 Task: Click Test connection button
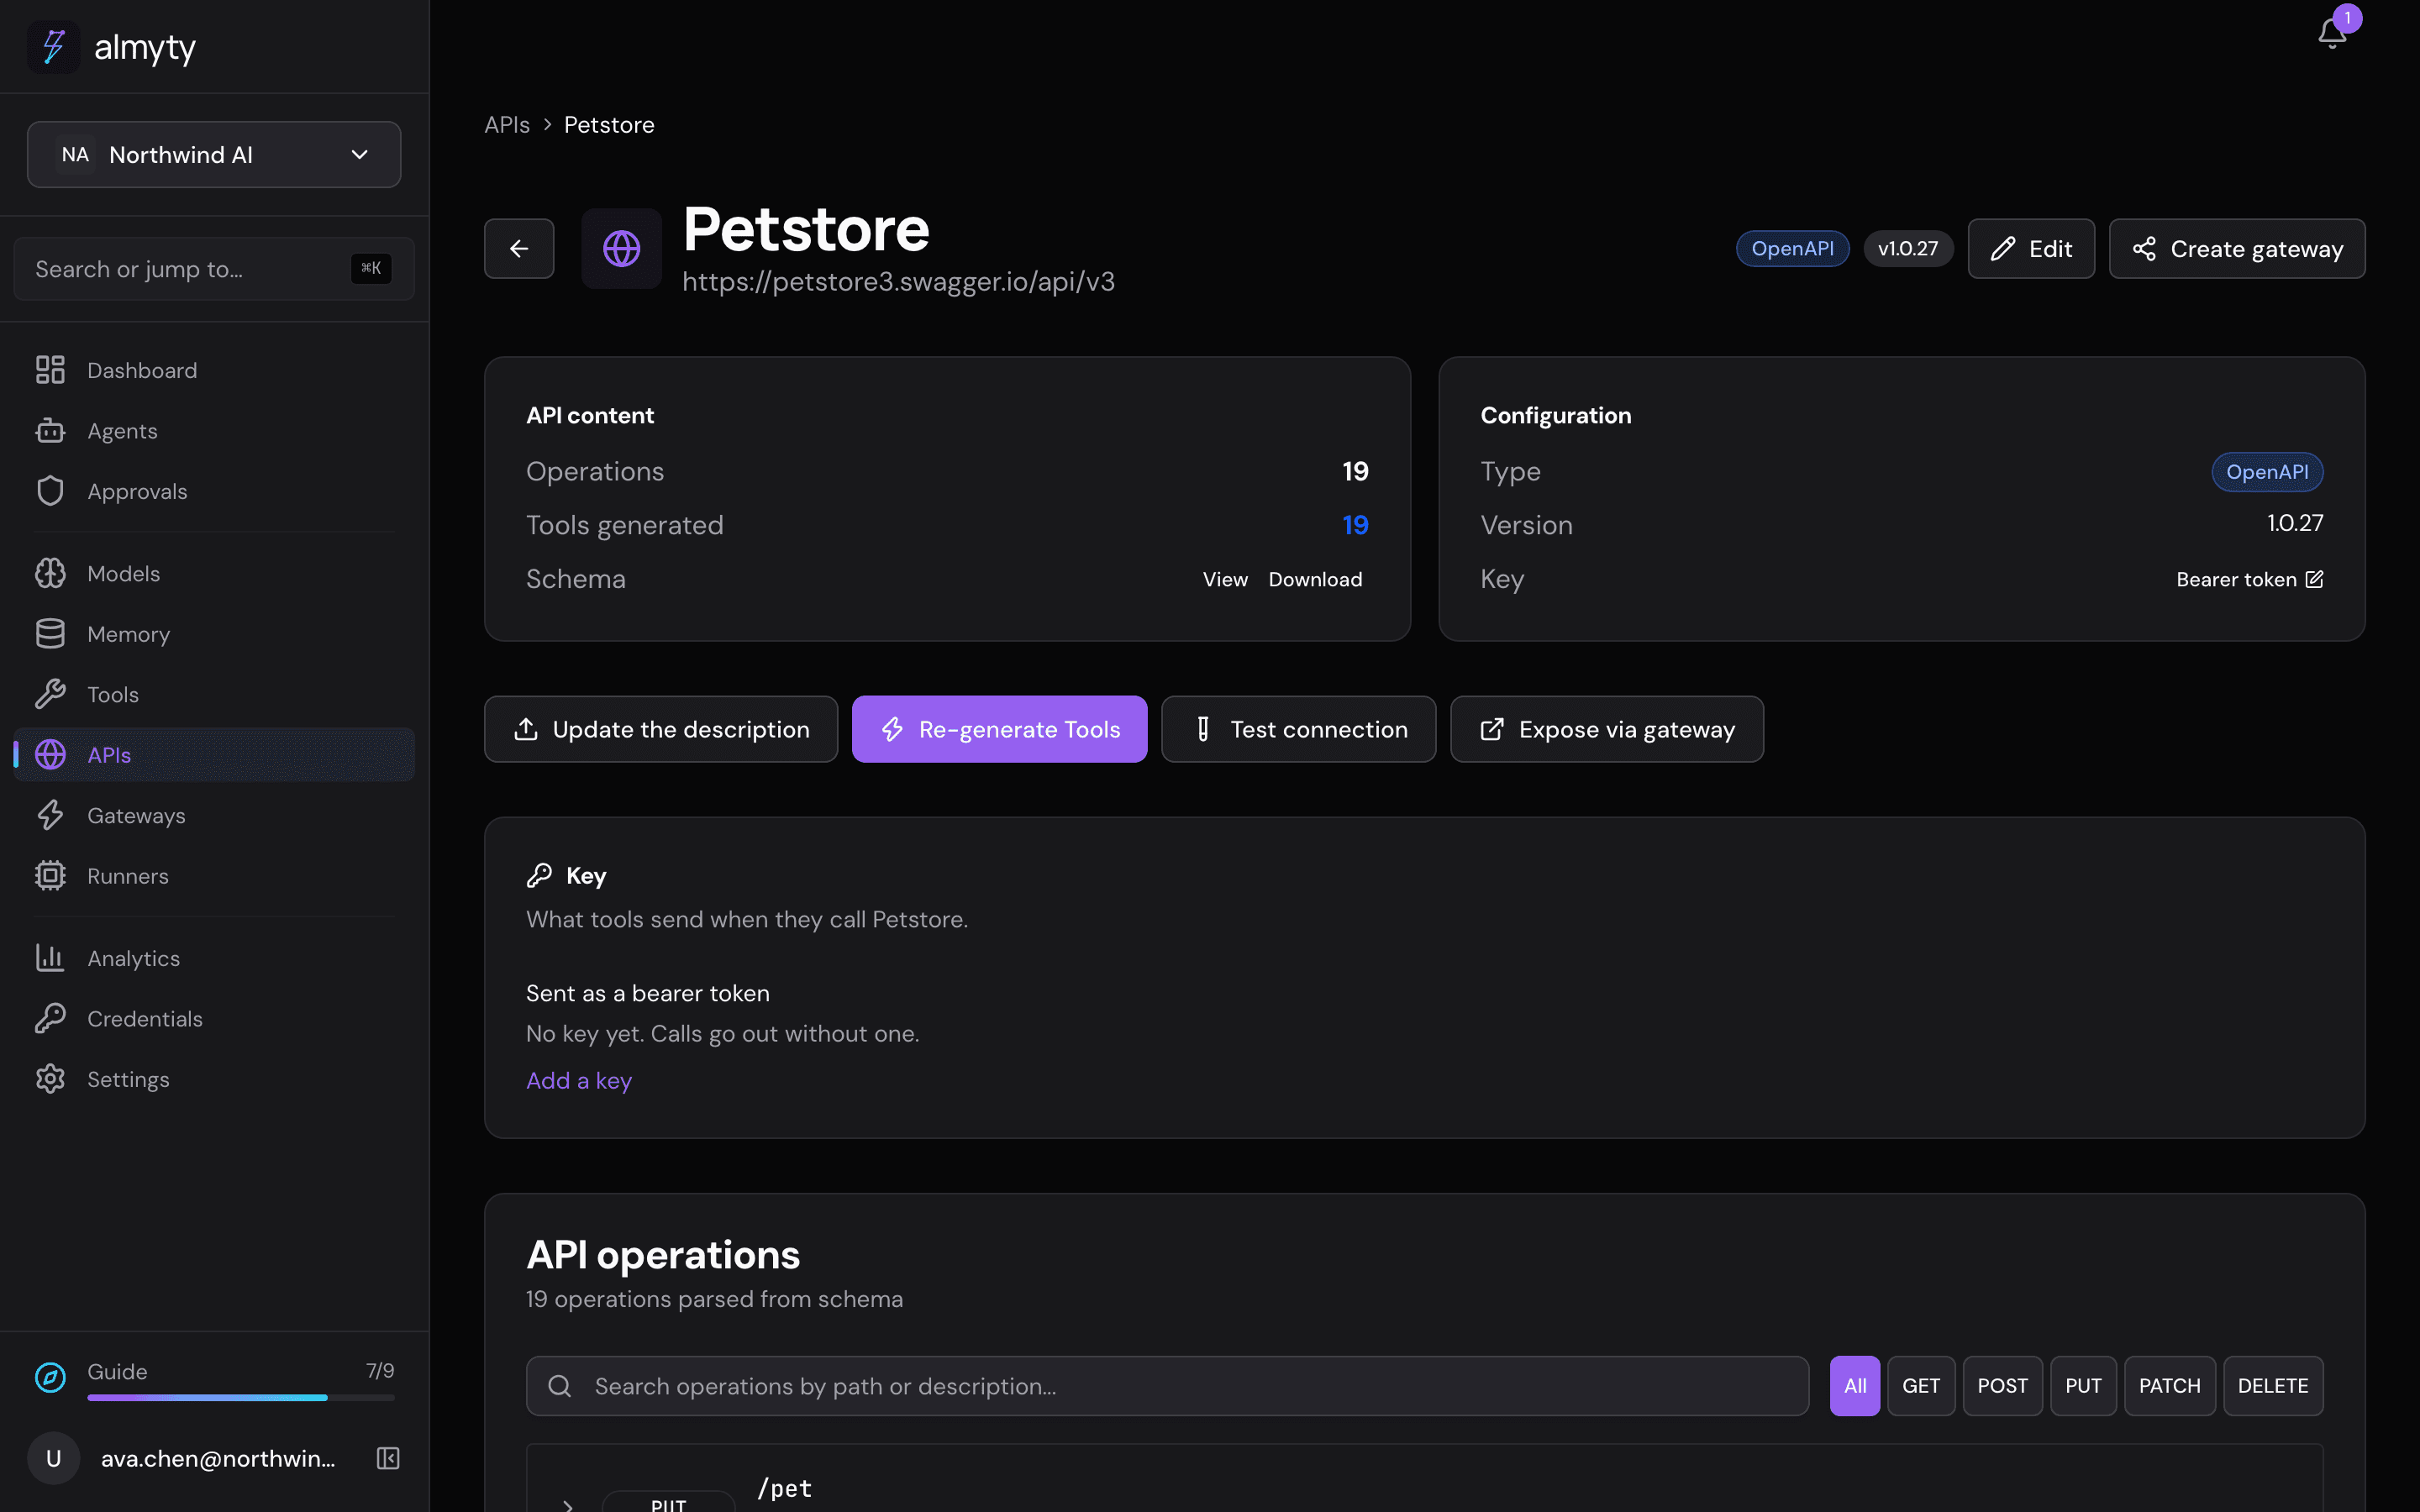pos(1298,729)
